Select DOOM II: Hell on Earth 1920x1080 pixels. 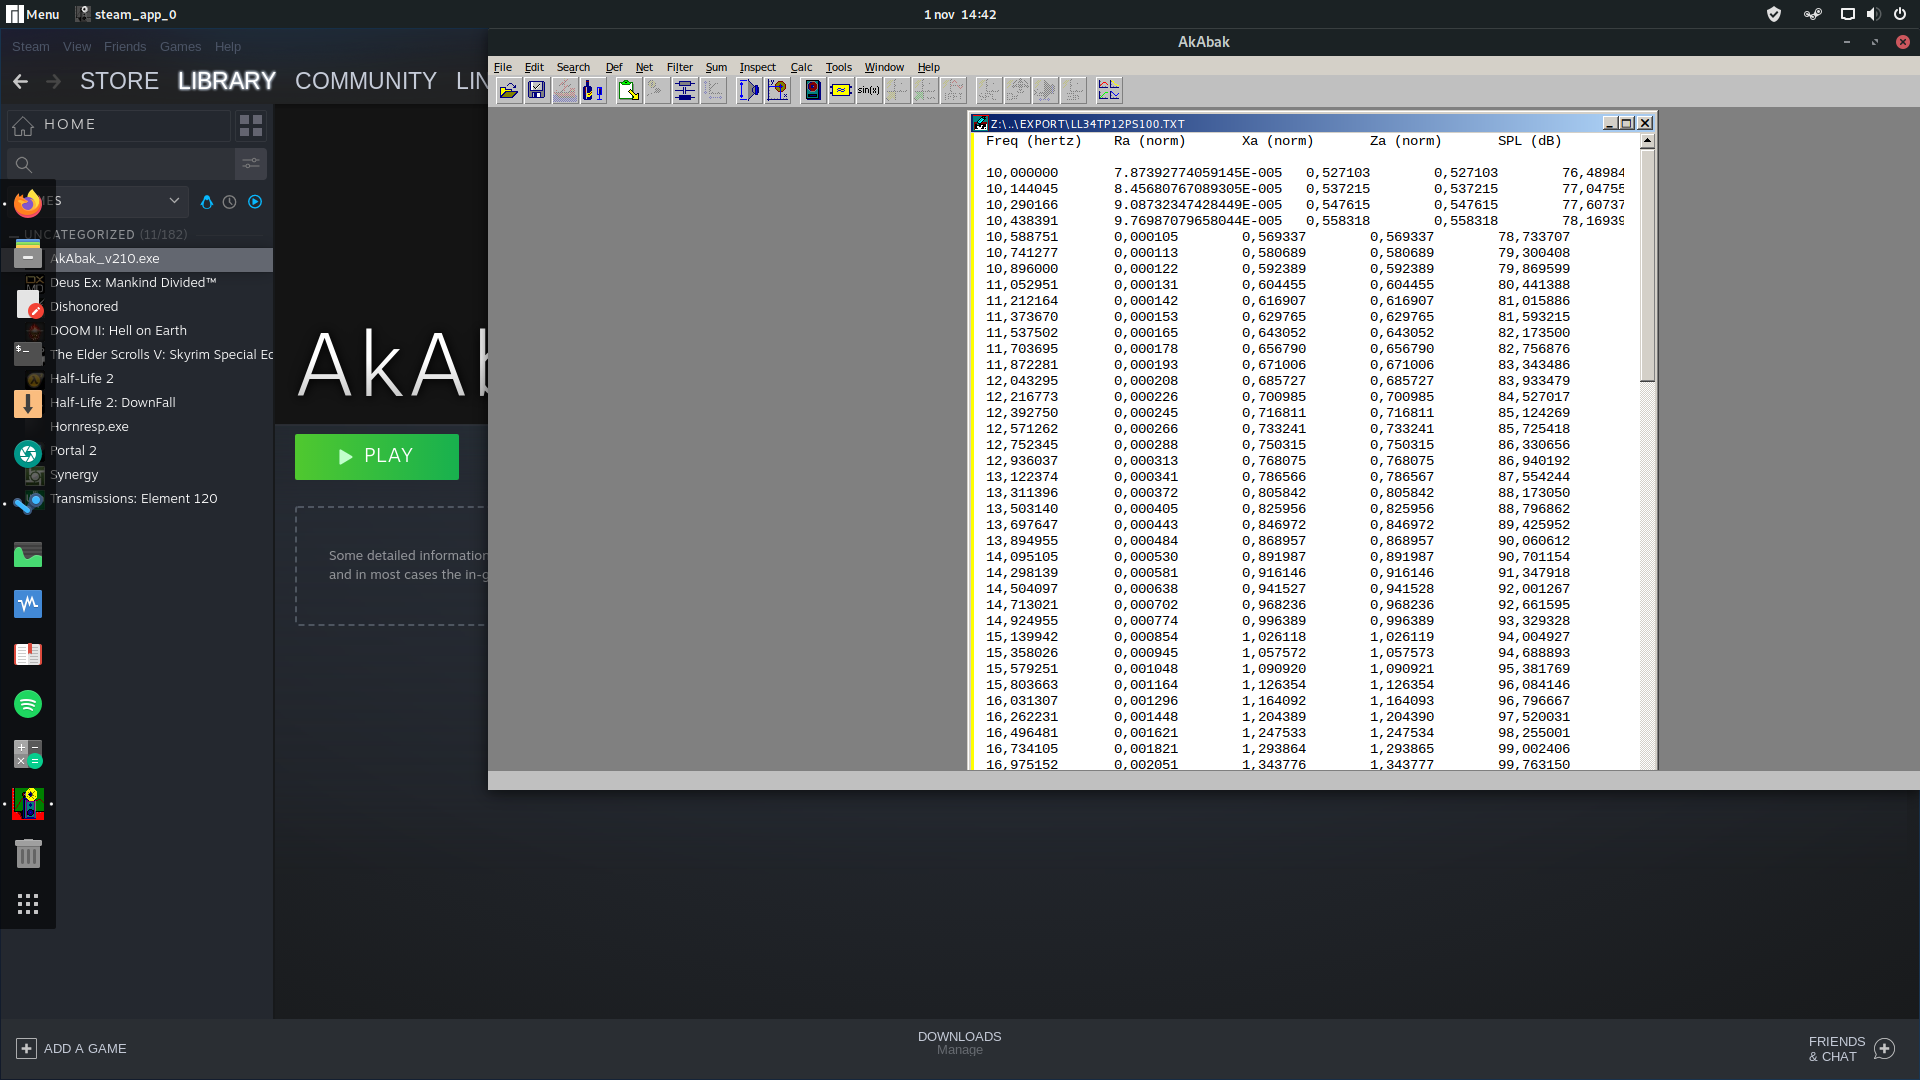pyautogui.click(x=118, y=331)
